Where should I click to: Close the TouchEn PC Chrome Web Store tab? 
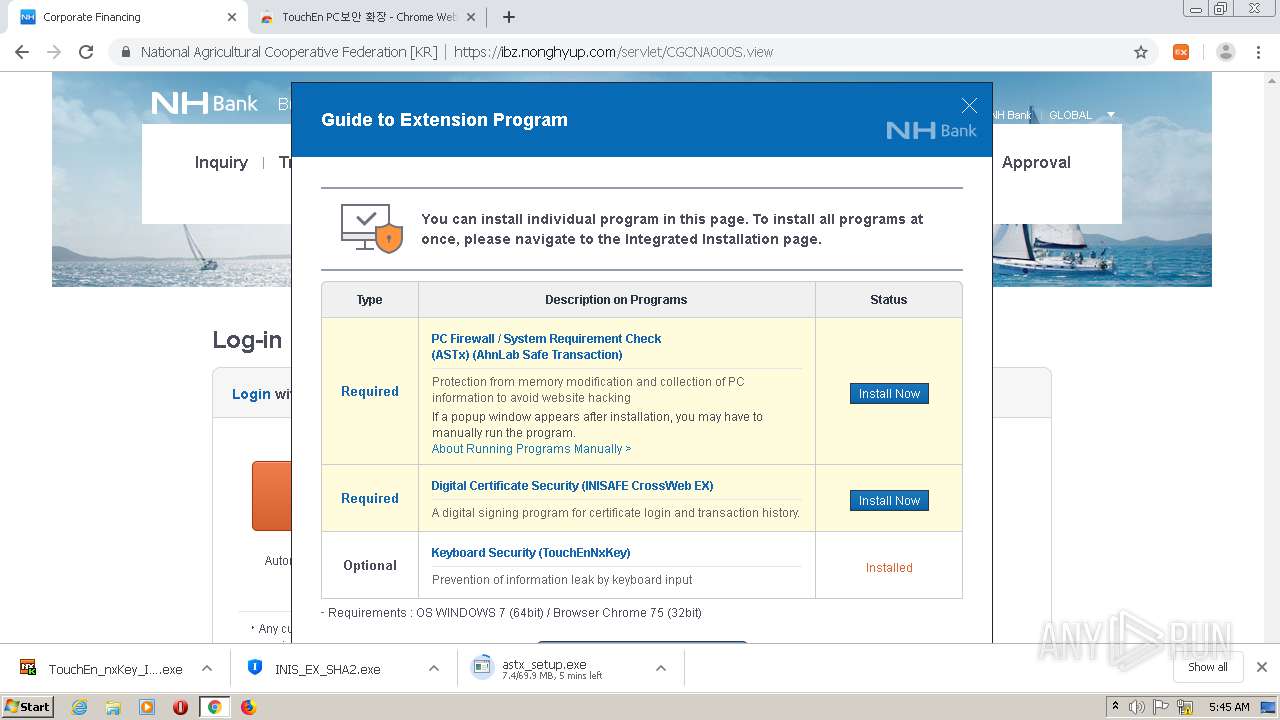tap(471, 17)
